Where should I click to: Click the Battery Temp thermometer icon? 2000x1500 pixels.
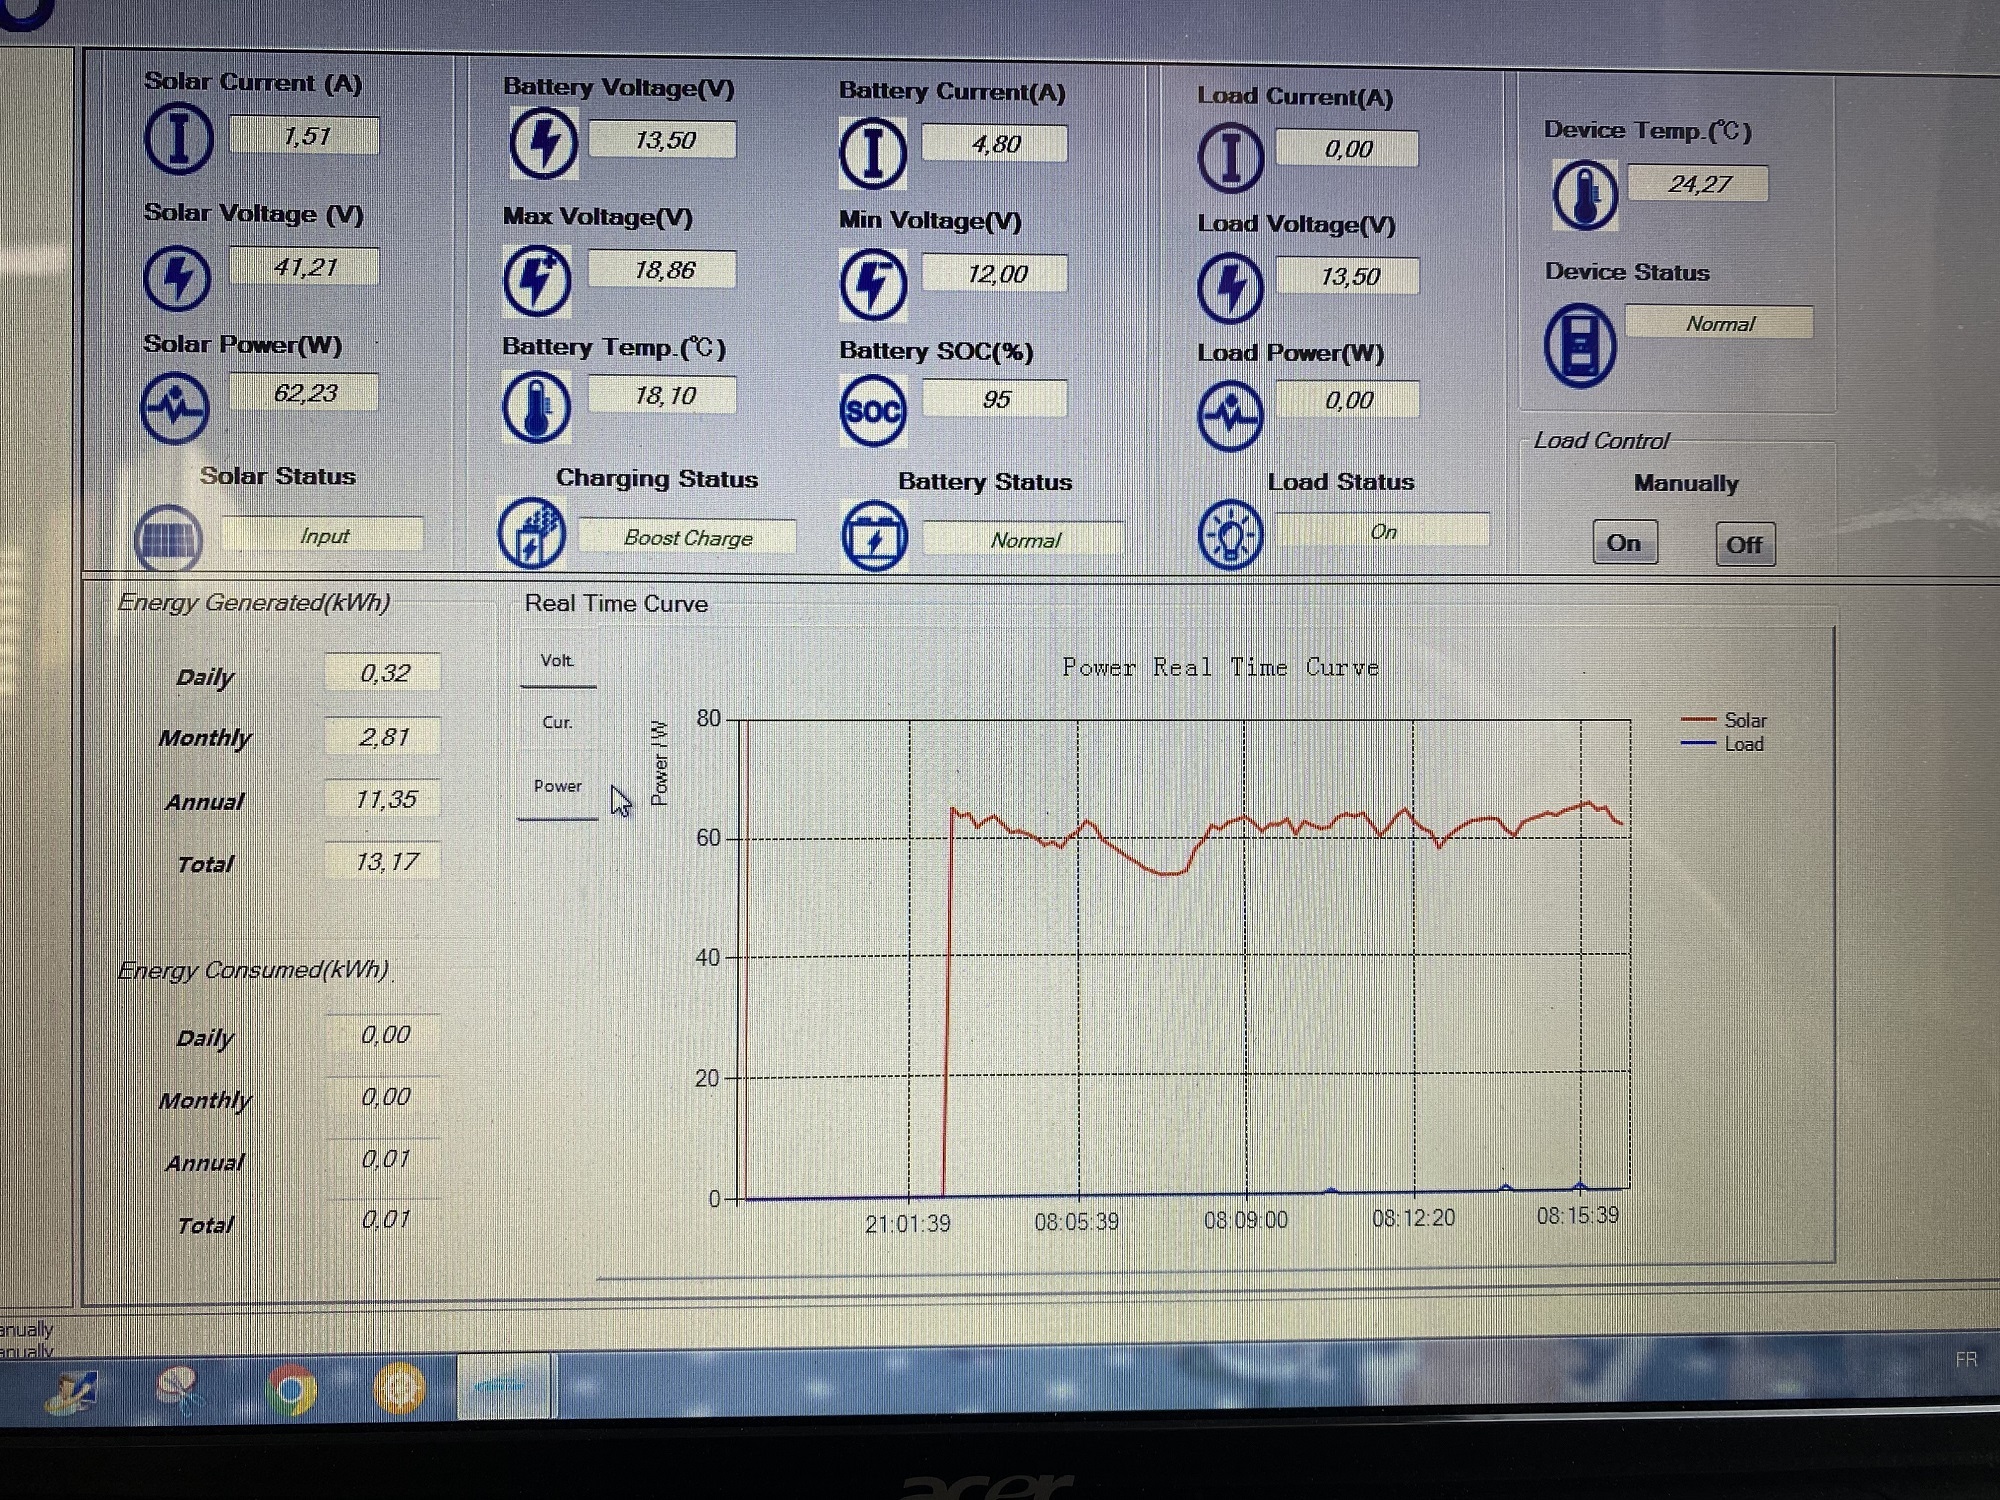pos(536,407)
